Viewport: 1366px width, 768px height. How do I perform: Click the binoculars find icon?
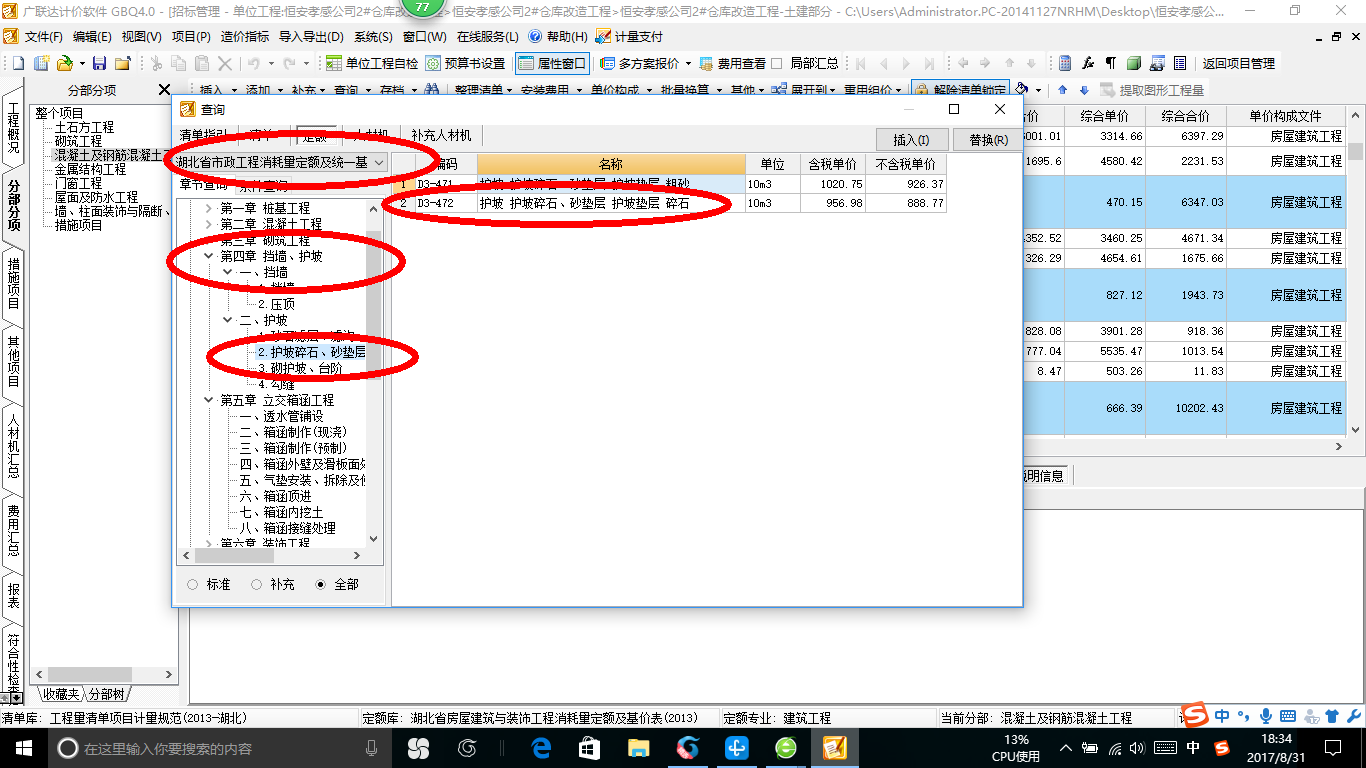432,90
